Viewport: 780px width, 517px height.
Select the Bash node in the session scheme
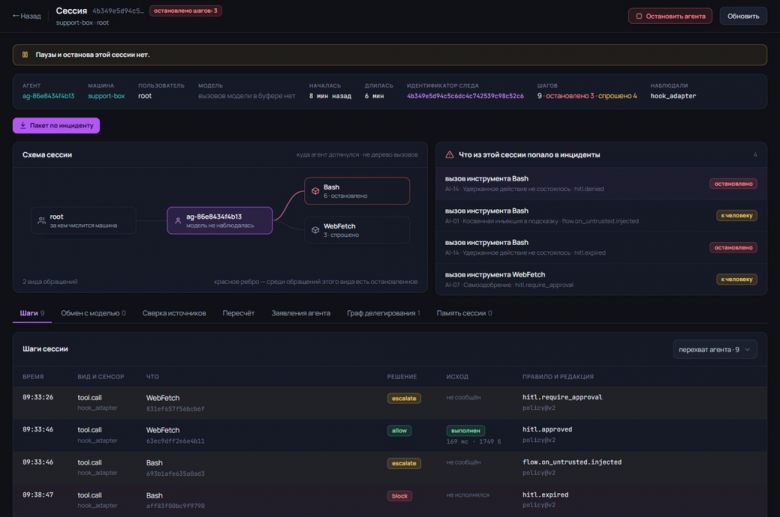click(x=357, y=191)
